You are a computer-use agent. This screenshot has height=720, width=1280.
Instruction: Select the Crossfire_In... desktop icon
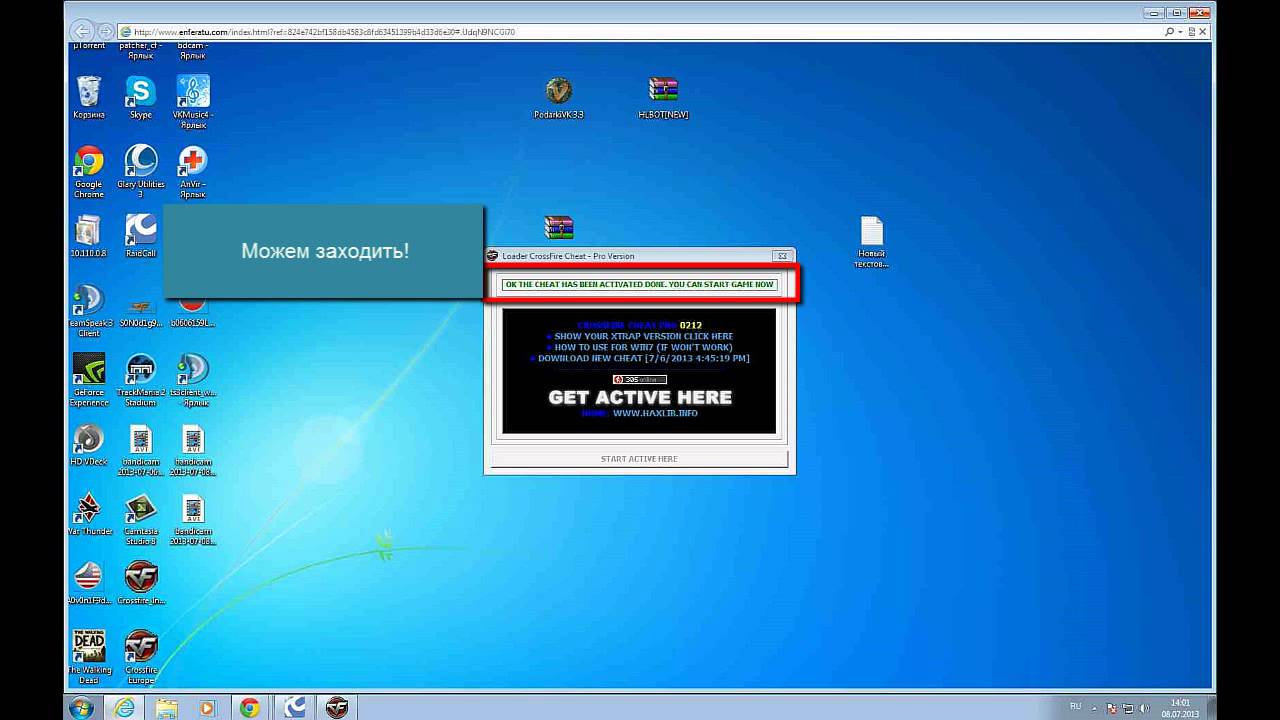141,583
